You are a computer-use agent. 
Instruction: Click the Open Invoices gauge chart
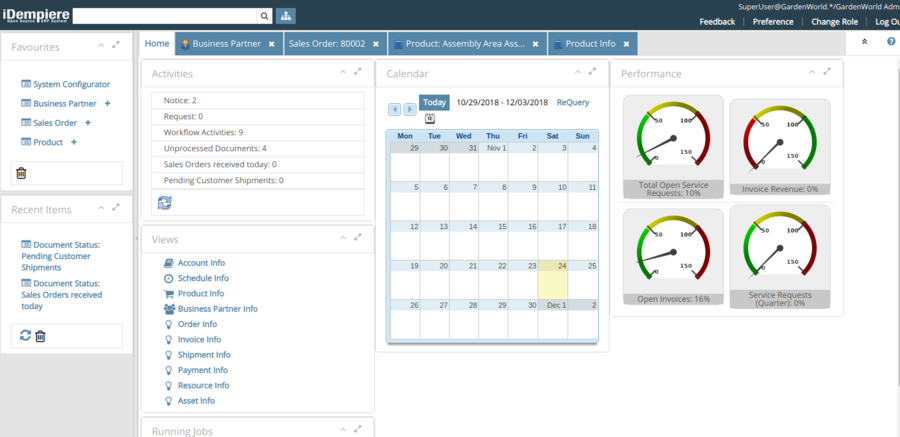(x=673, y=251)
